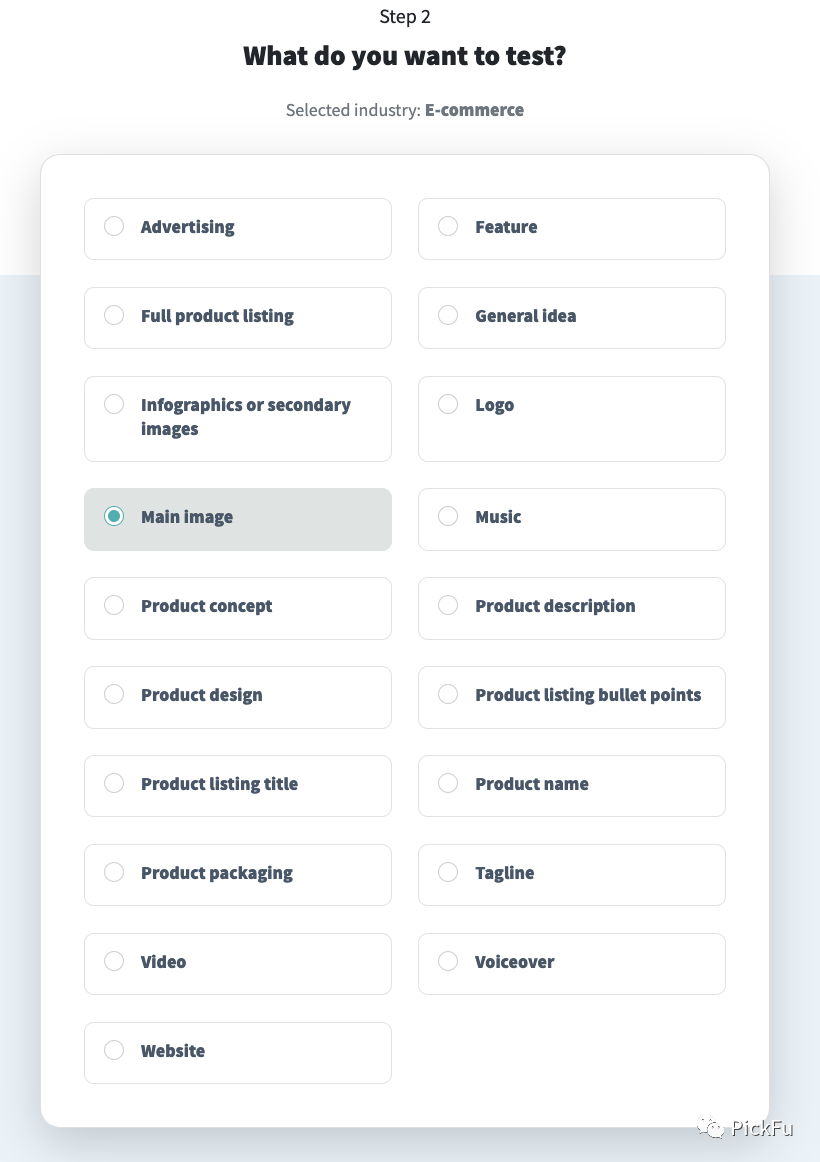Select Product concept radio button
The height and width of the screenshot is (1162, 820).
coord(114,606)
